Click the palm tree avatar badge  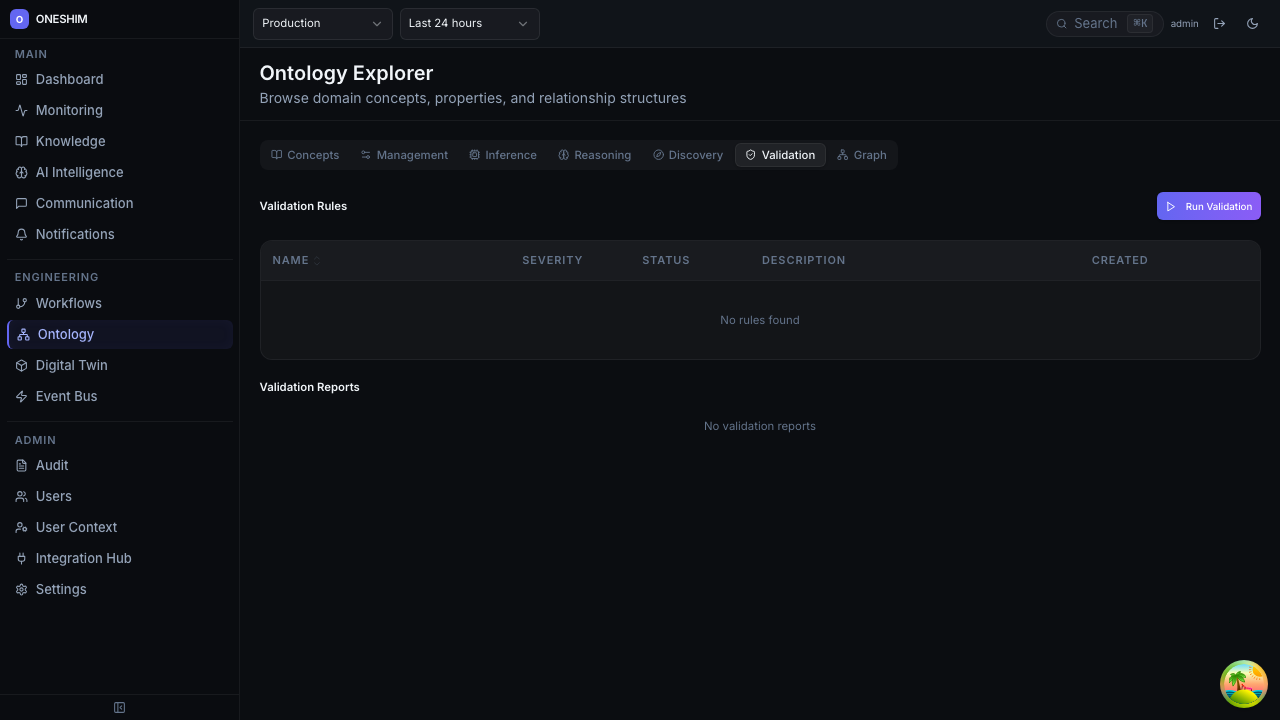1243,684
